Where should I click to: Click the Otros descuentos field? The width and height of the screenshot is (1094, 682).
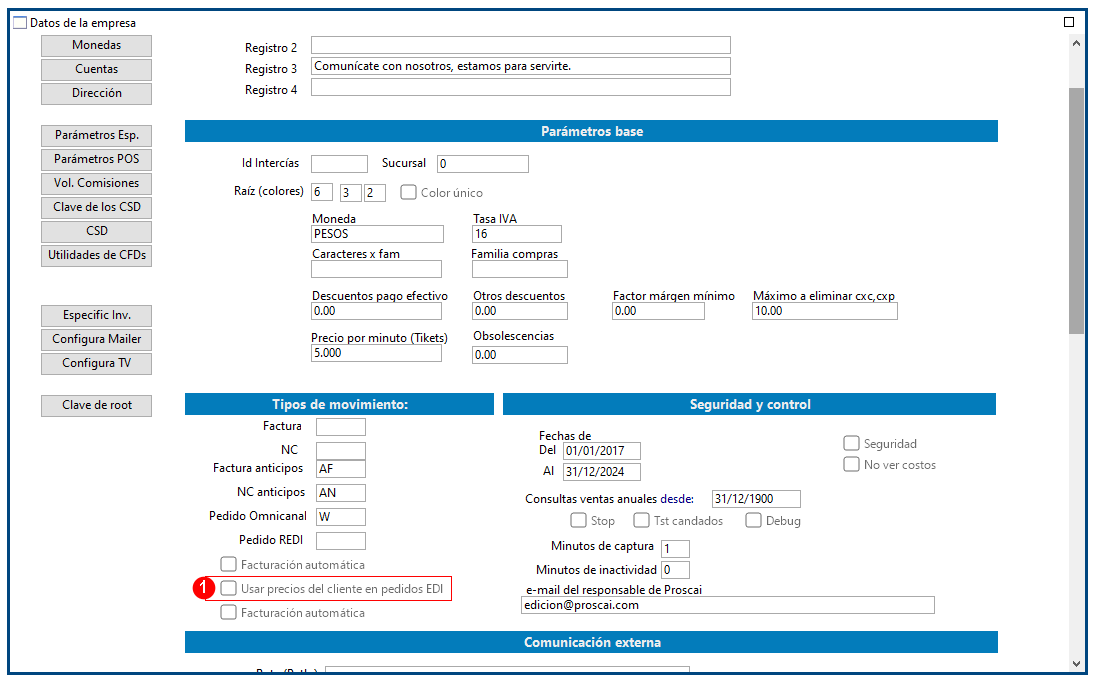click(520, 311)
